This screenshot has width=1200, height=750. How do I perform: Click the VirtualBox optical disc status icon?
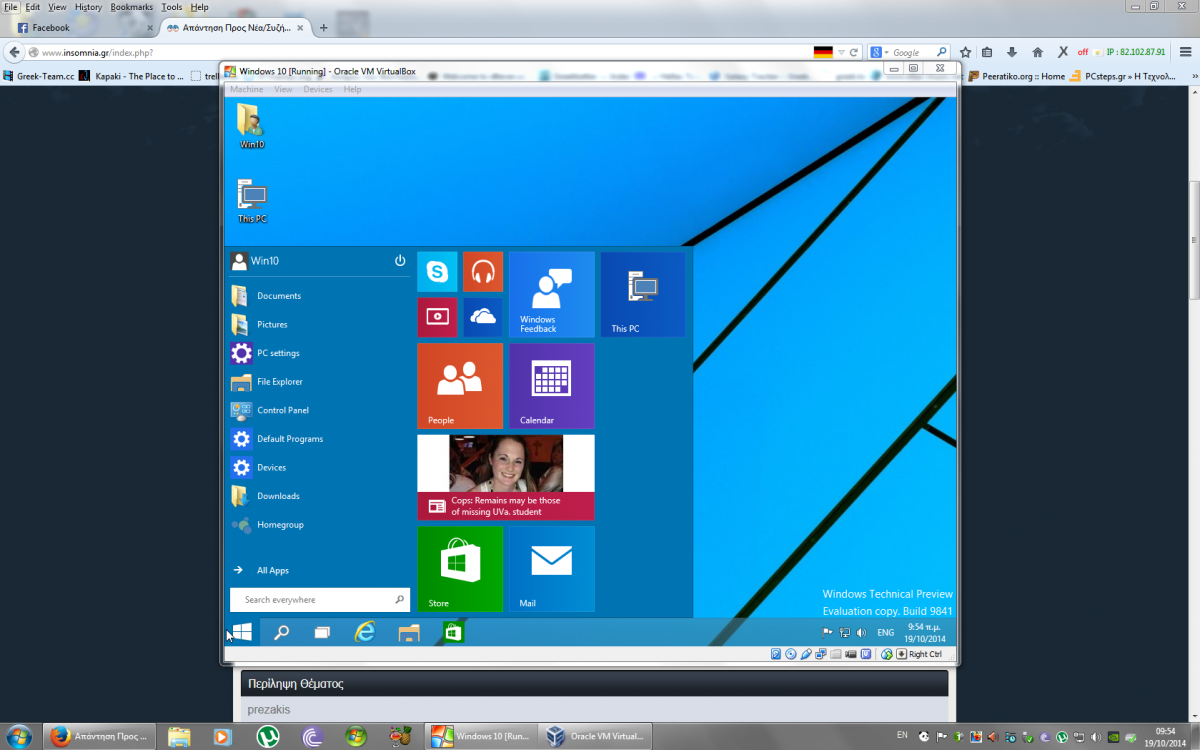(x=791, y=655)
